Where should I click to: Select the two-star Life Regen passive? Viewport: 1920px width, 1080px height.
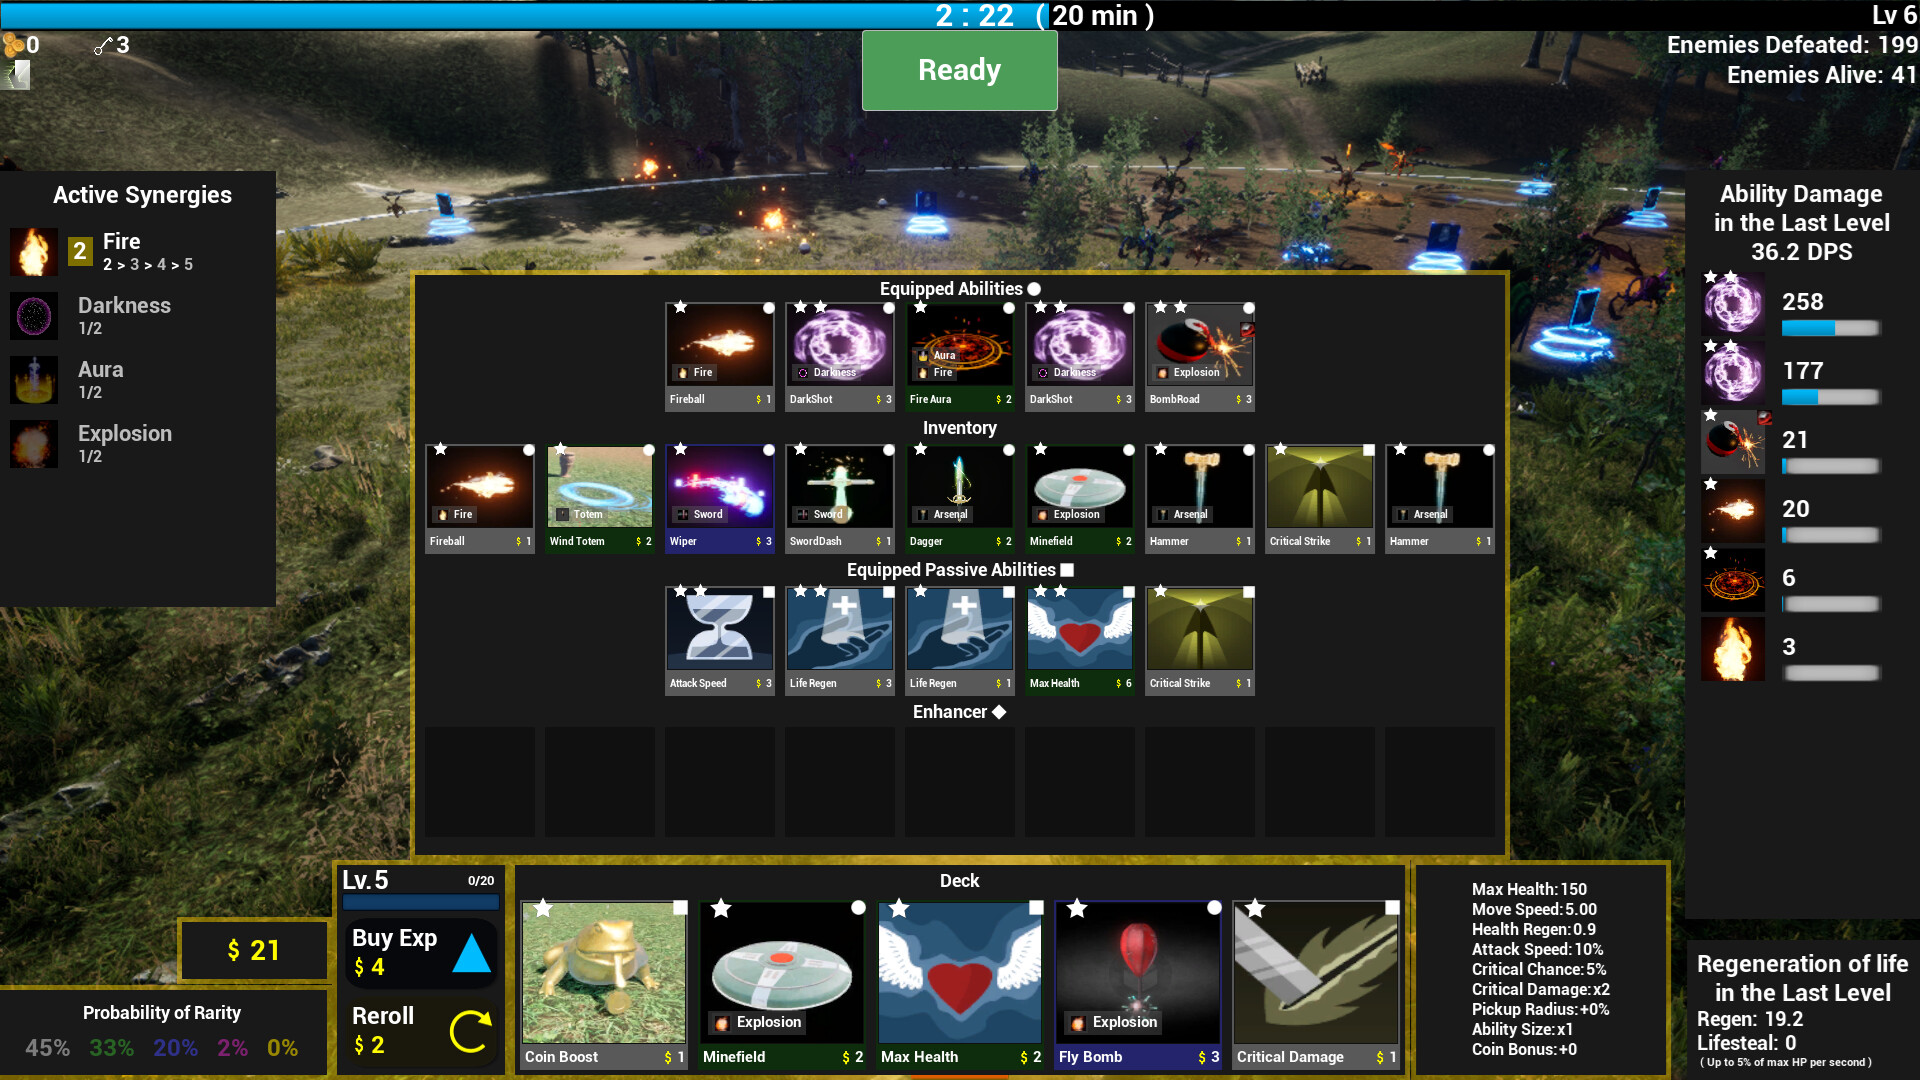tap(839, 641)
